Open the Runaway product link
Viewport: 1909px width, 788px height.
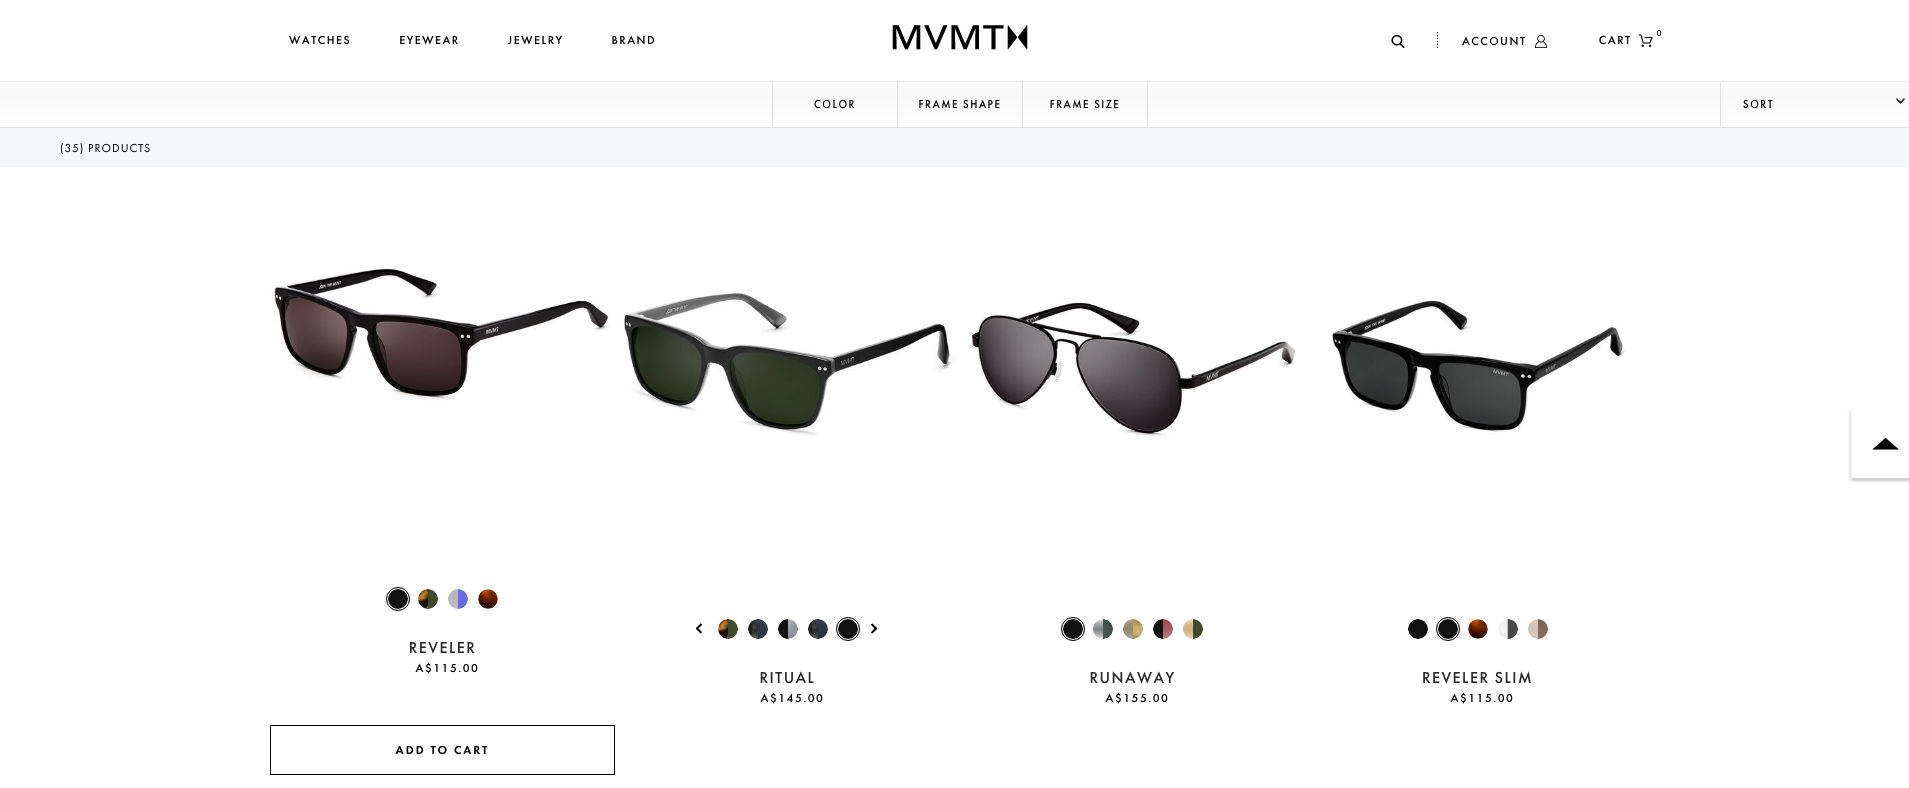1132,678
